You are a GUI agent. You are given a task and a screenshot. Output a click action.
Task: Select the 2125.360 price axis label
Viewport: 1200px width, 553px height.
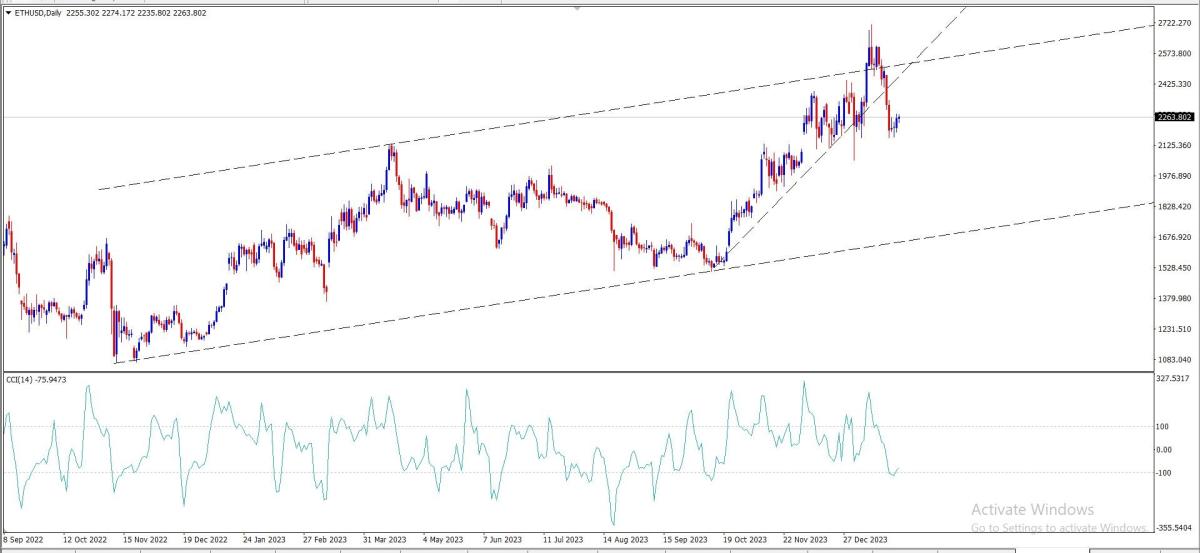[x=1175, y=146]
